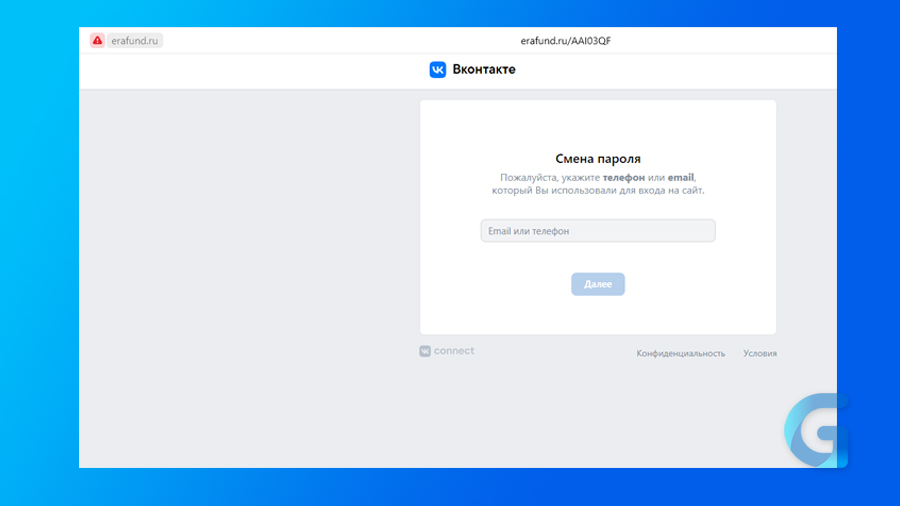Click the bold word email in instructions
Viewport: 900px width, 506px height.
(x=680, y=177)
